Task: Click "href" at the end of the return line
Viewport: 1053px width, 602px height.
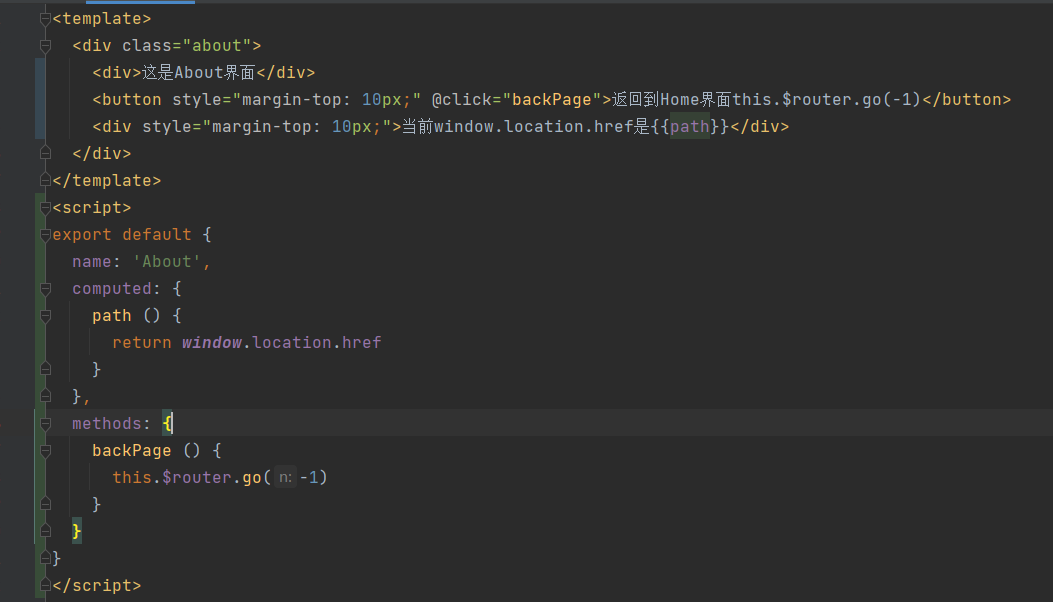Action: pyautogui.click(x=361, y=343)
